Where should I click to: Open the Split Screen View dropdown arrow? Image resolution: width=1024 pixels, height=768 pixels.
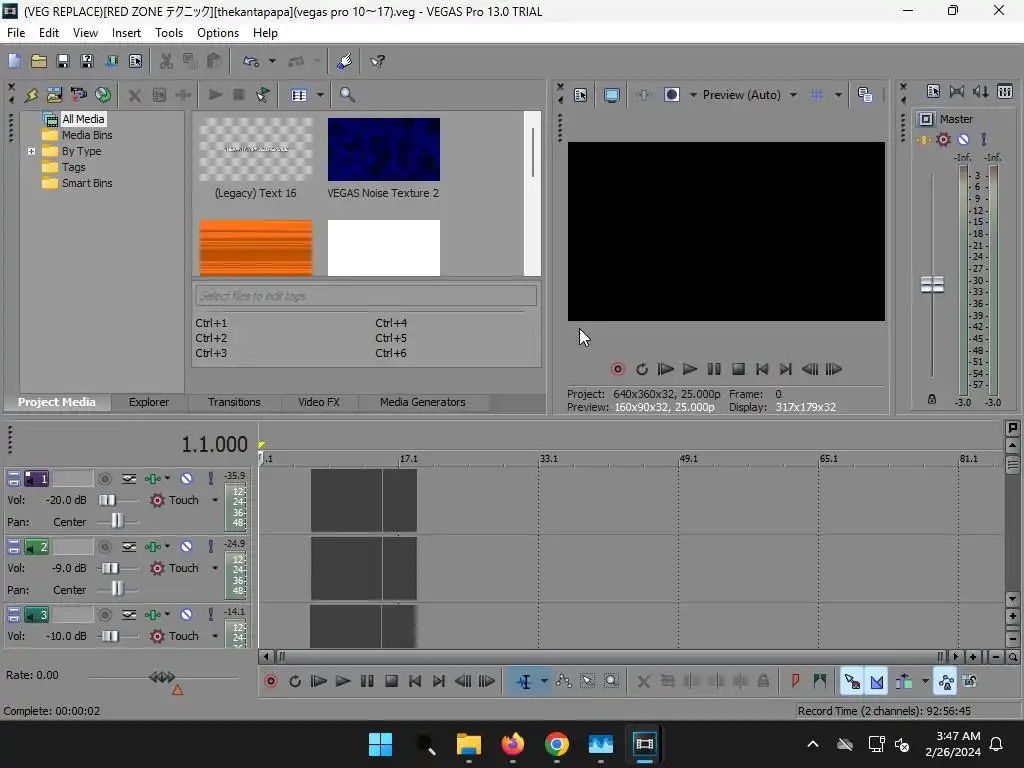[x=693, y=95]
